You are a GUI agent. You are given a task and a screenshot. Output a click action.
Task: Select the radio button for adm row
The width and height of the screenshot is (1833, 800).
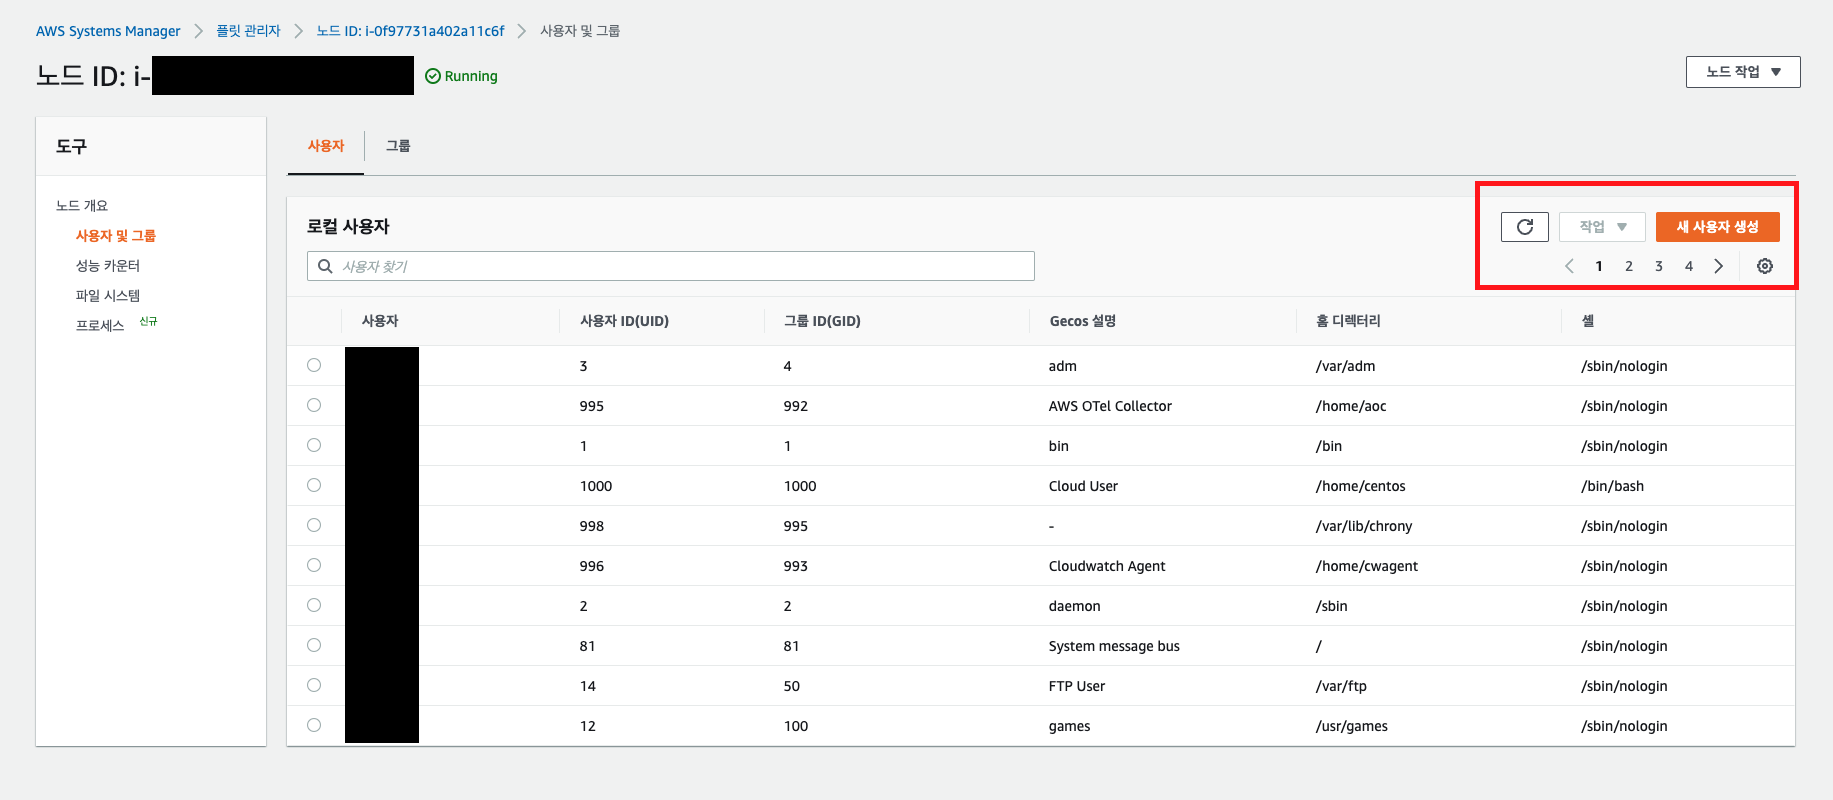pos(314,365)
